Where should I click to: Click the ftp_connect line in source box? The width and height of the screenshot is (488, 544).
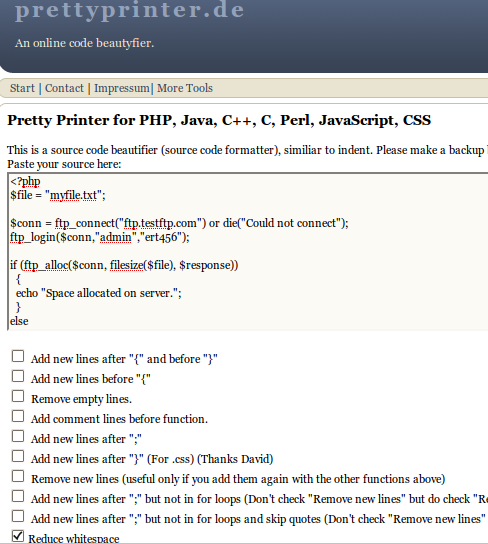[179, 223]
